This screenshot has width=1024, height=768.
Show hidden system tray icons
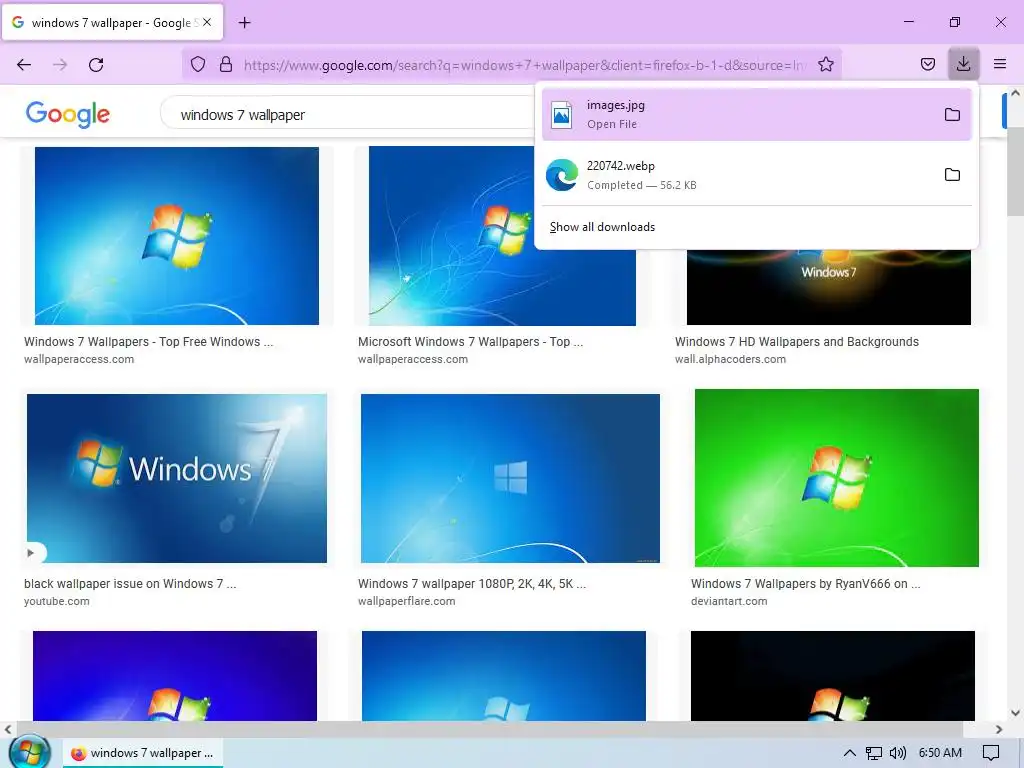pyautogui.click(x=849, y=753)
